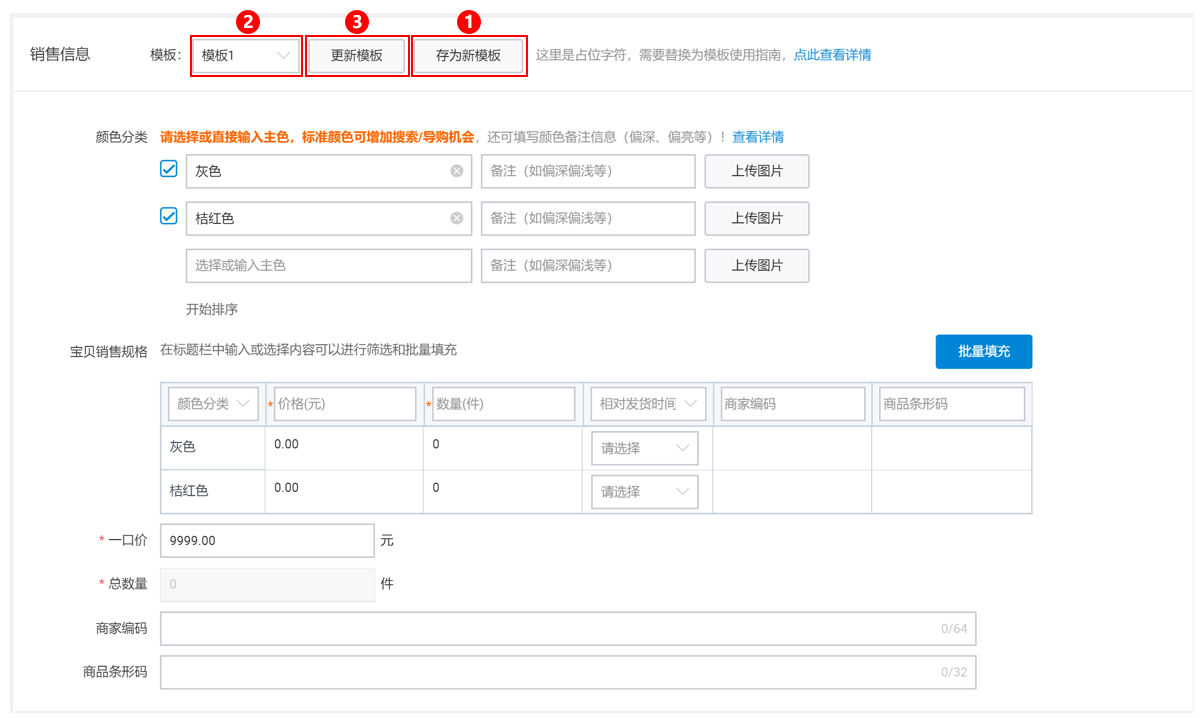The width and height of the screenshot is (1202, 718).
Task: Clear the 桔红色 color with its x icon
Action: click(457, 218)
